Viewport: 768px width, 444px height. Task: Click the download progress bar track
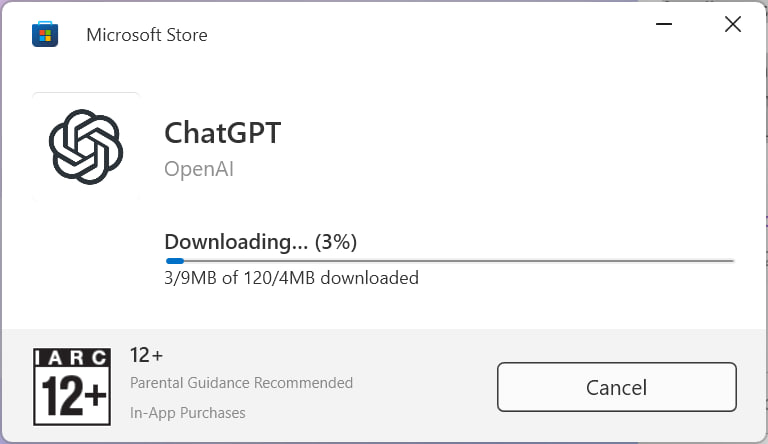pyautogui.click(x=450, y=261)
